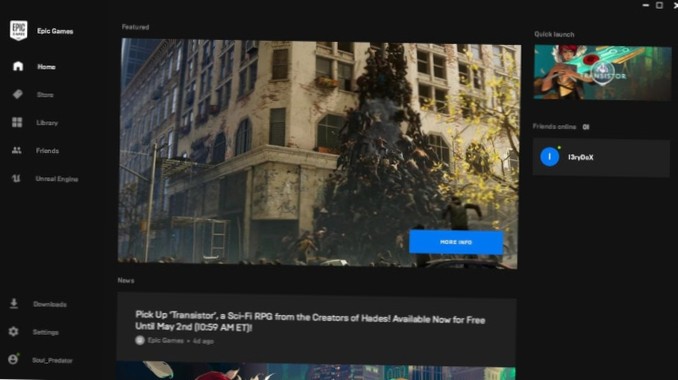Select the Home house icon
Image resolution: width=678 pixels, height=380 pixels.
coord(18,66)
